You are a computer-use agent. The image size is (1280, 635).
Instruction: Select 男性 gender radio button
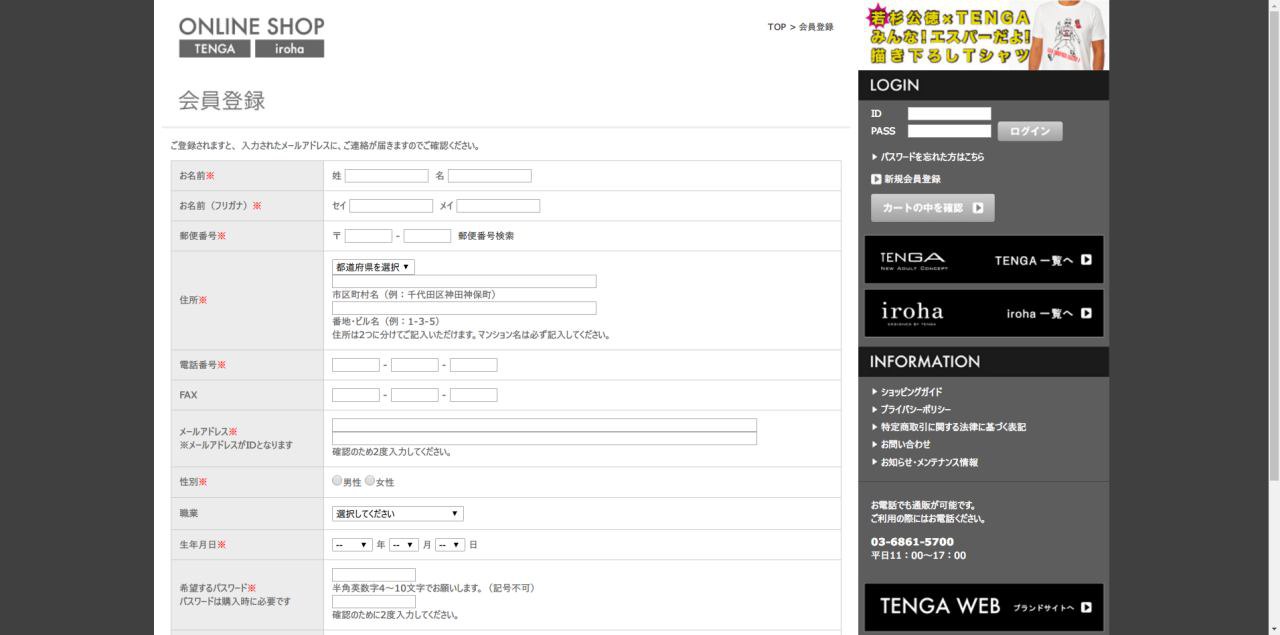pos(338,481)
